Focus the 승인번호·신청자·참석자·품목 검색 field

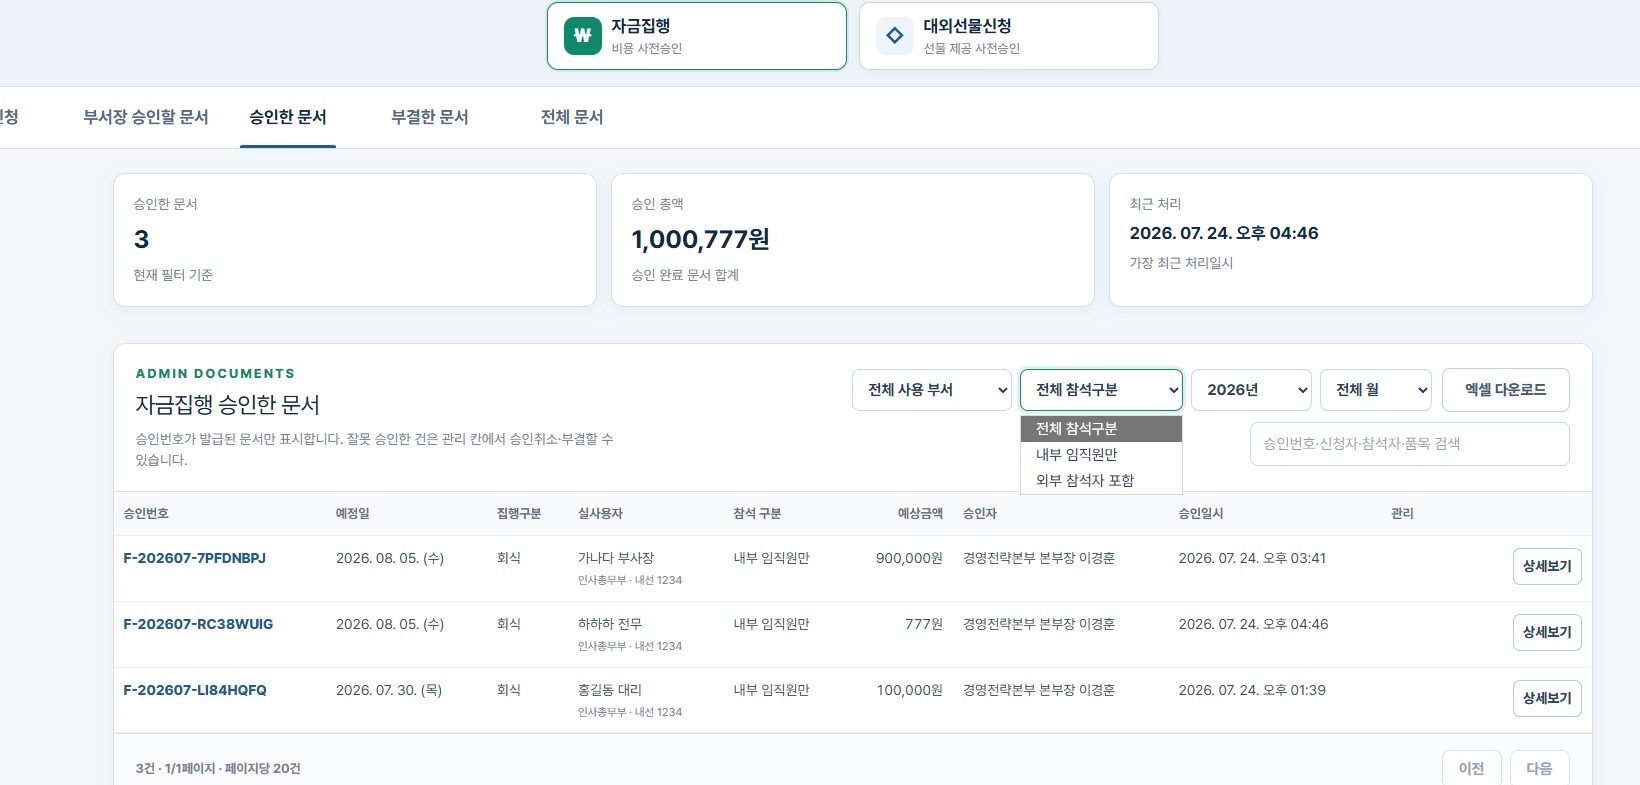1410,444
